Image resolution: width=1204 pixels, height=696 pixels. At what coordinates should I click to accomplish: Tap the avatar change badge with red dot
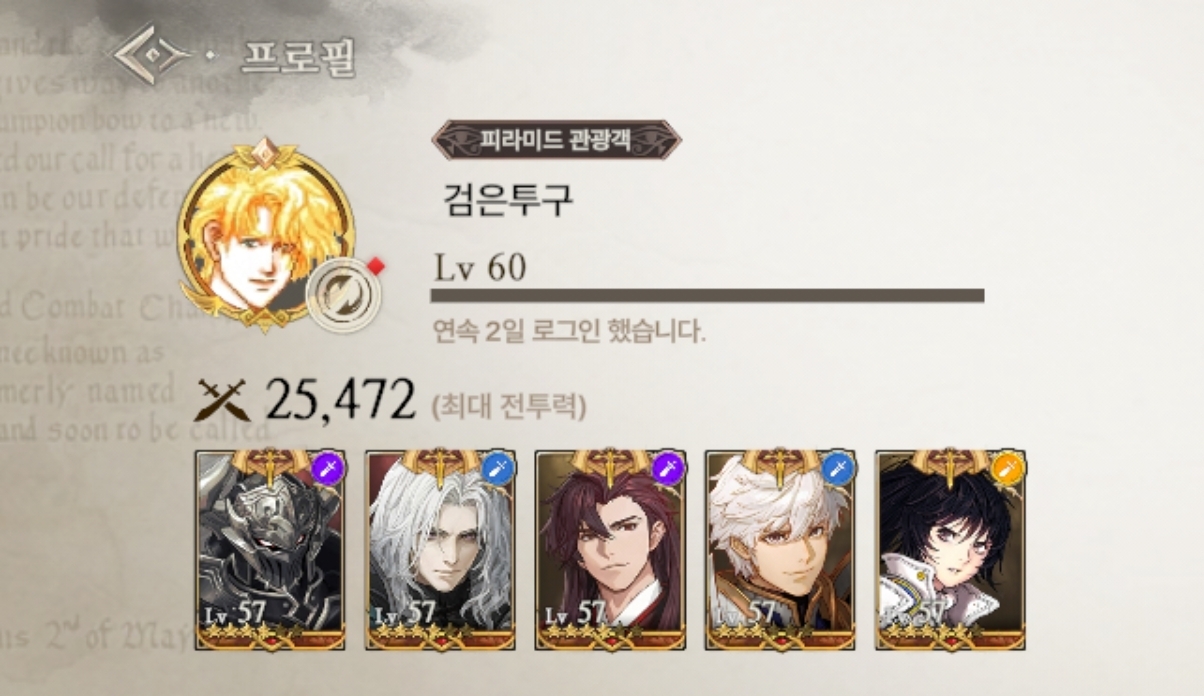345,297
